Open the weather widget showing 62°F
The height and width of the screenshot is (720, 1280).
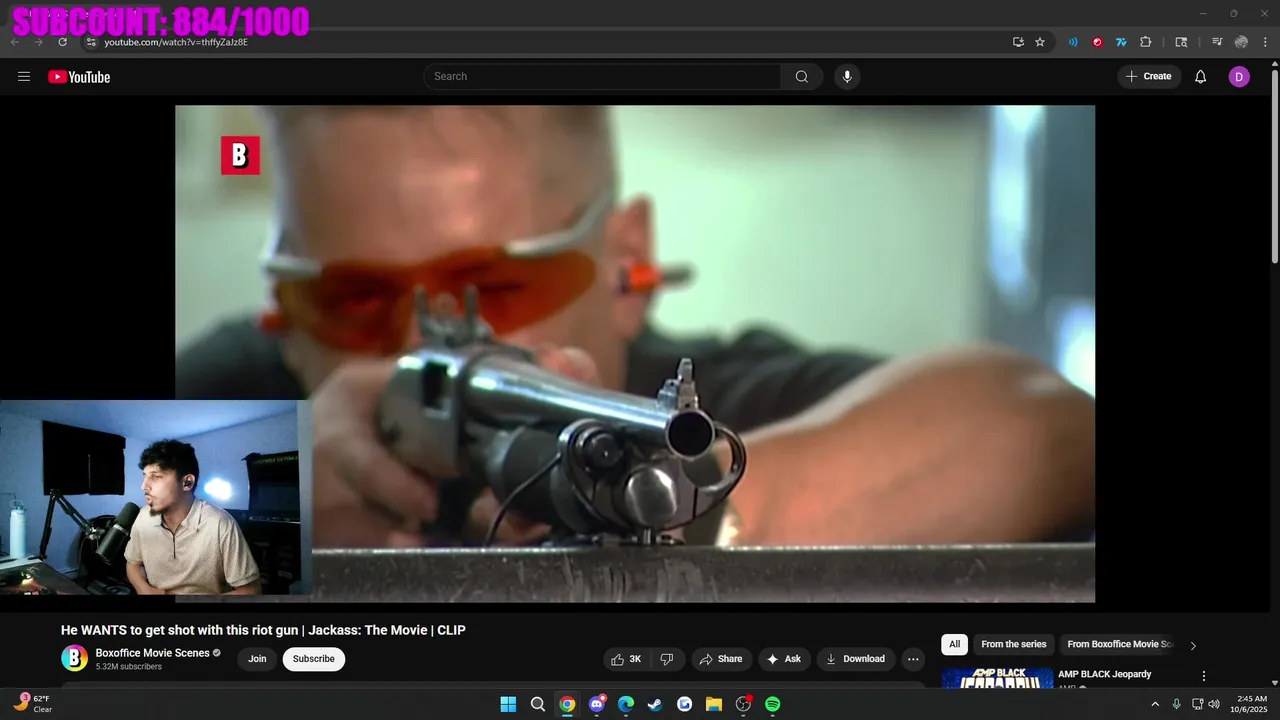coord(33,704)
